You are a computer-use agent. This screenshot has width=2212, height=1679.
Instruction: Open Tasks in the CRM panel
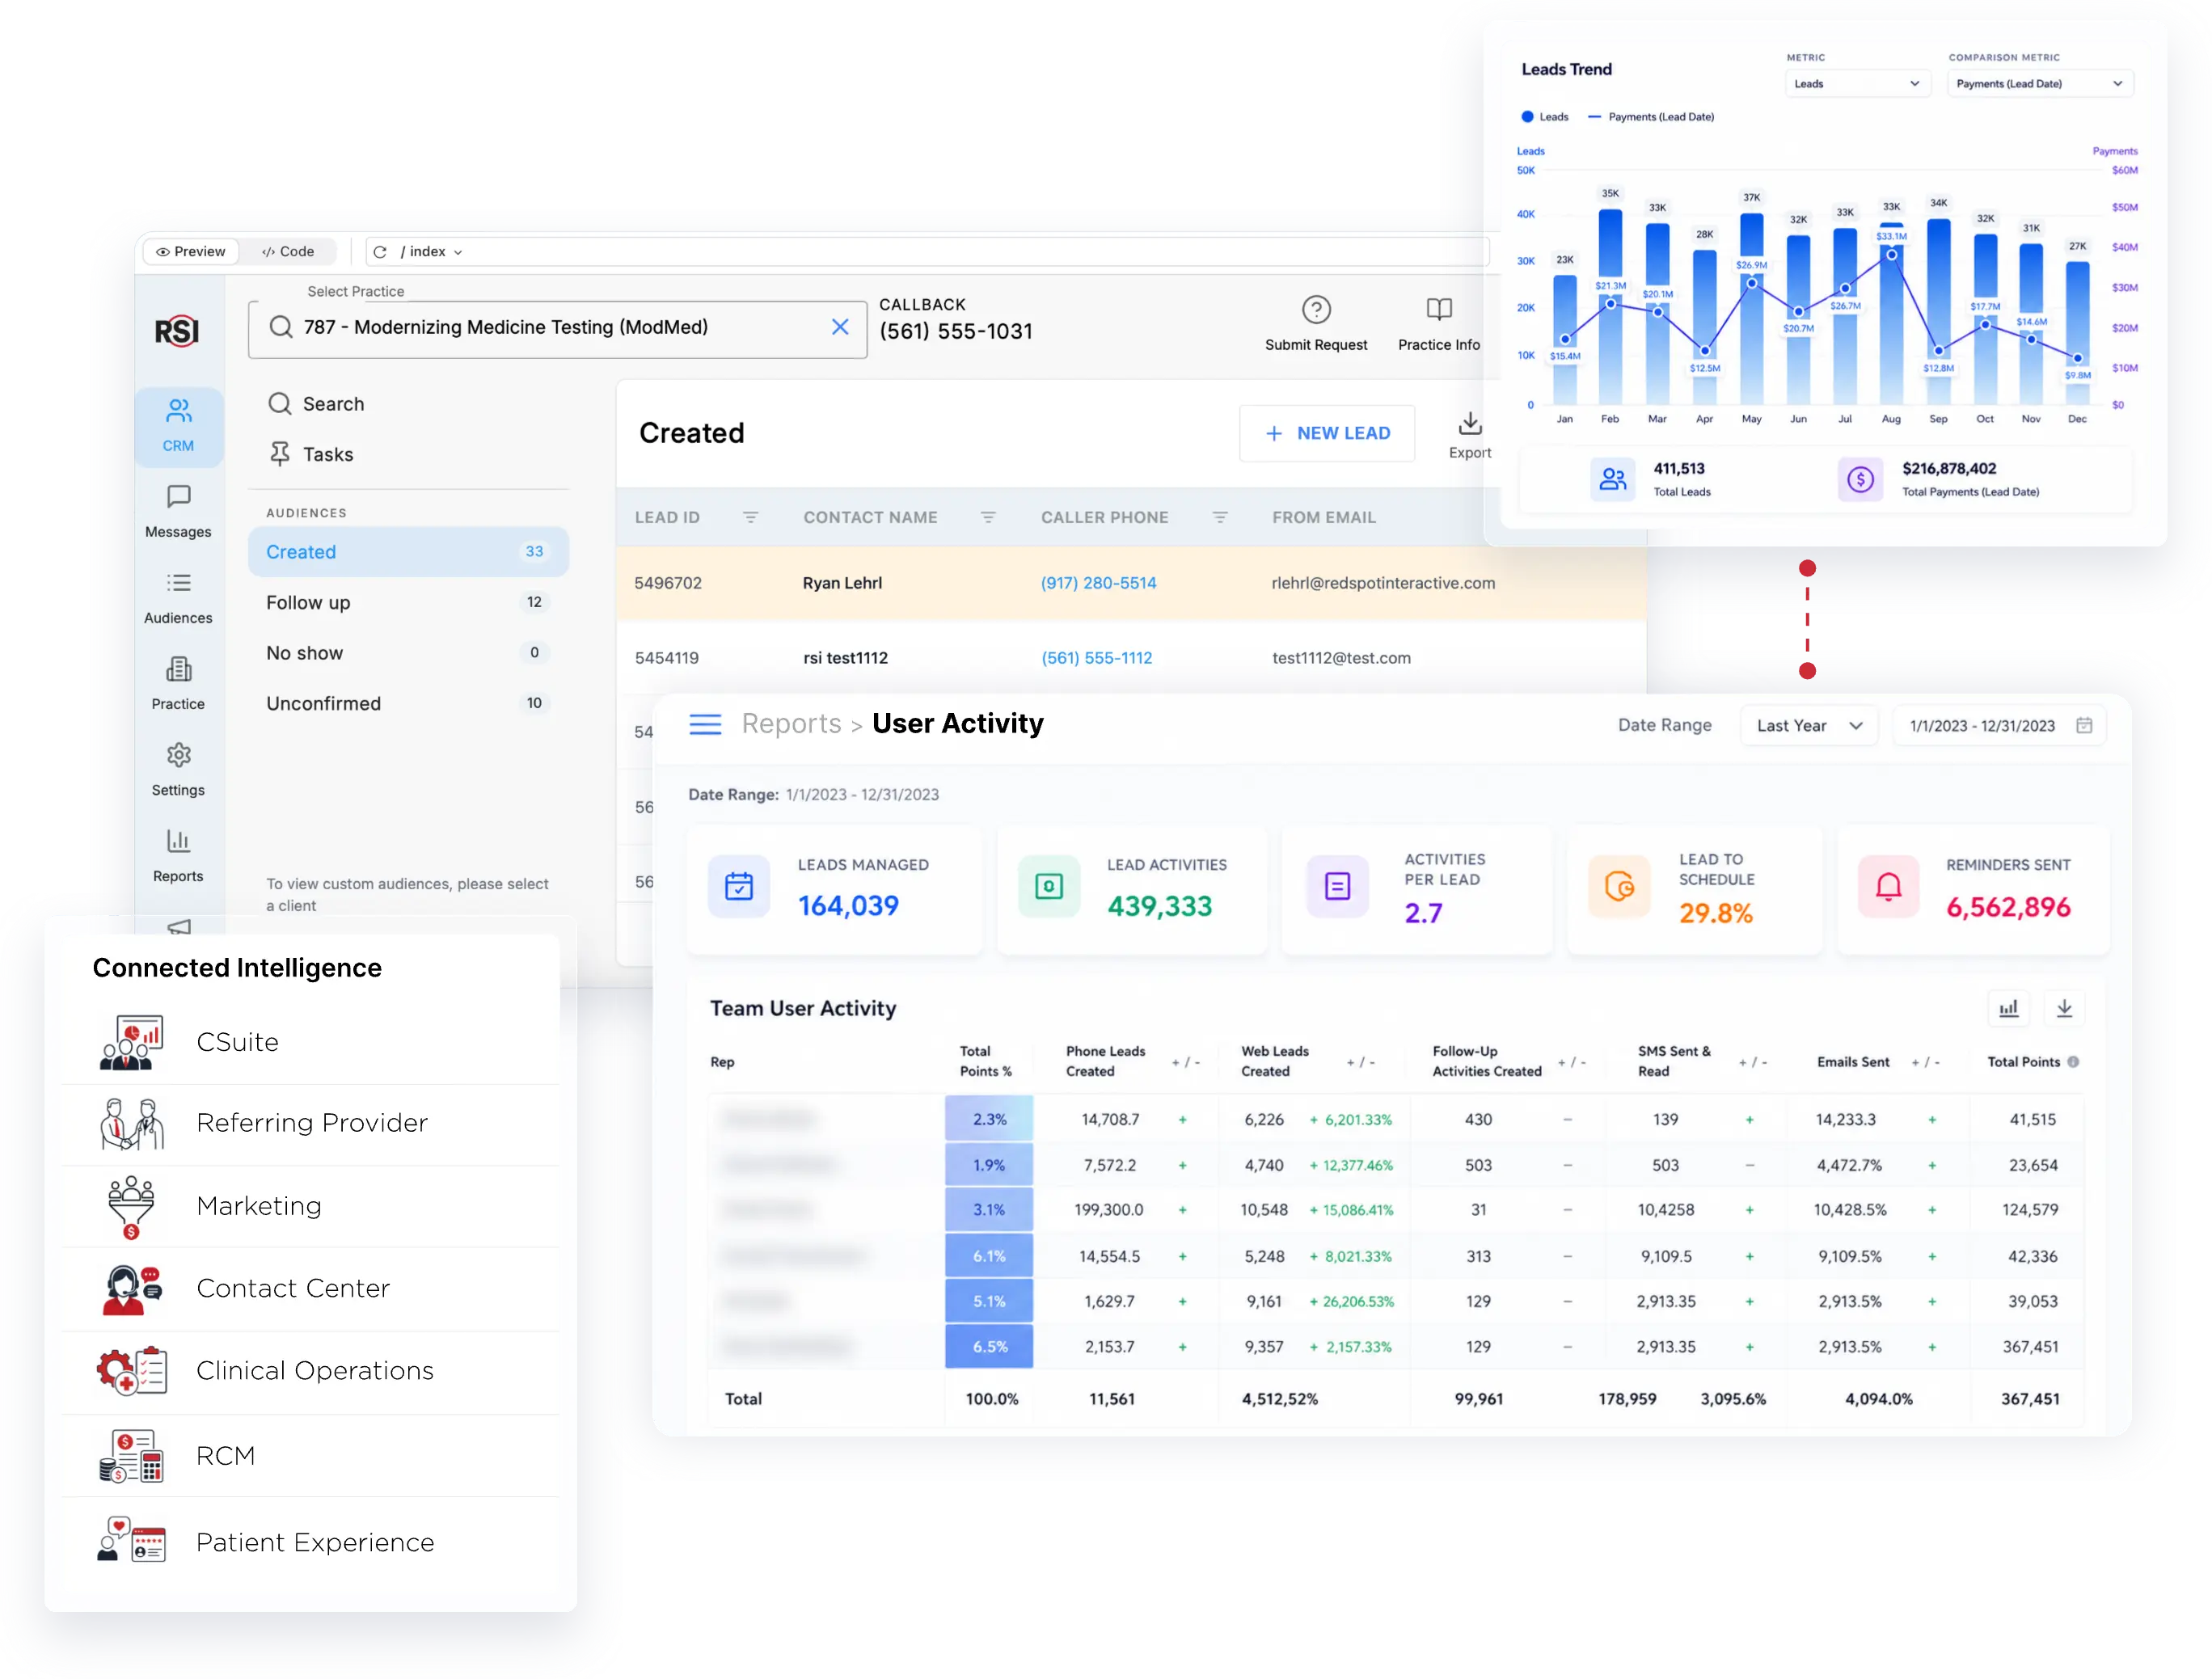pyautogui.click(x=311, y=454)
